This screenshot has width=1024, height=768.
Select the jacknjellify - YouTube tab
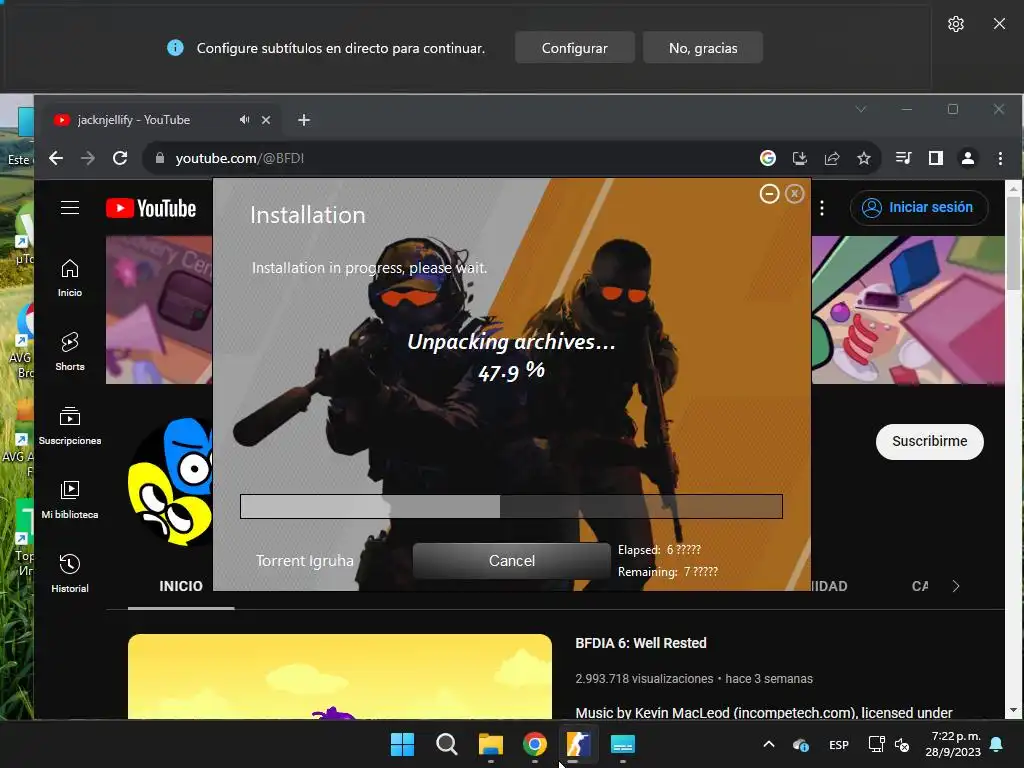tap(161, 120)
